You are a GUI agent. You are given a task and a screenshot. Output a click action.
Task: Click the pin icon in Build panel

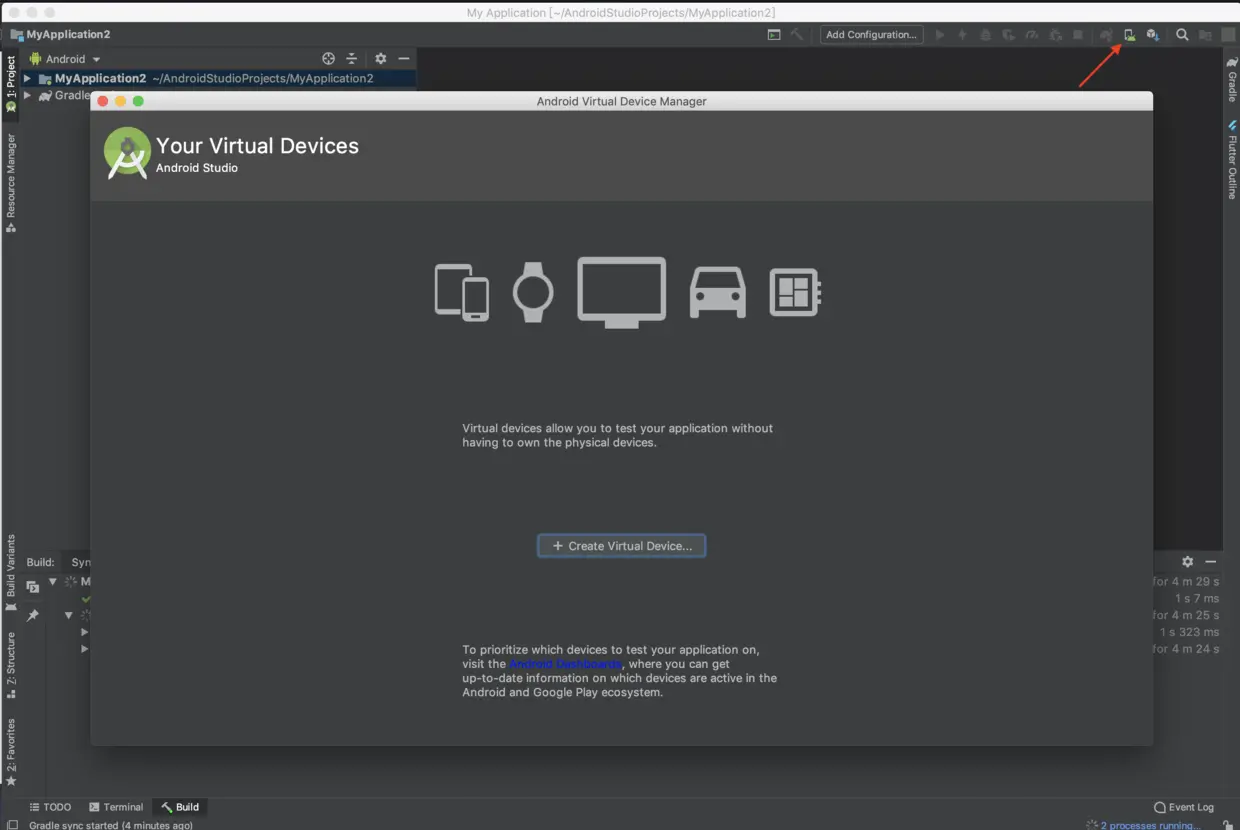pos(32,616)
